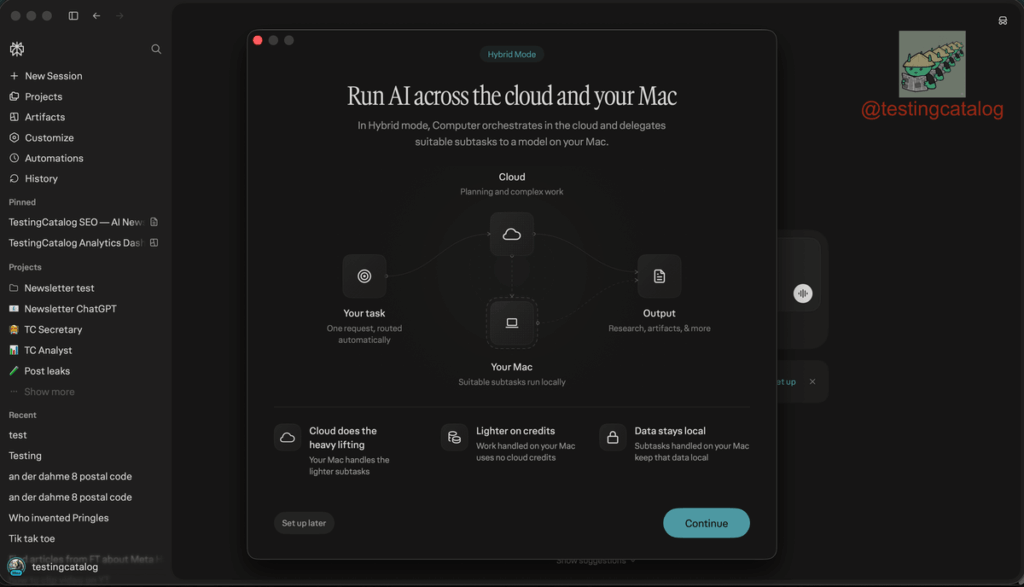This screenshot has width=1024, height=587.
Task: Click the voice waveform button behind dialog
Action: click(803, 294)
